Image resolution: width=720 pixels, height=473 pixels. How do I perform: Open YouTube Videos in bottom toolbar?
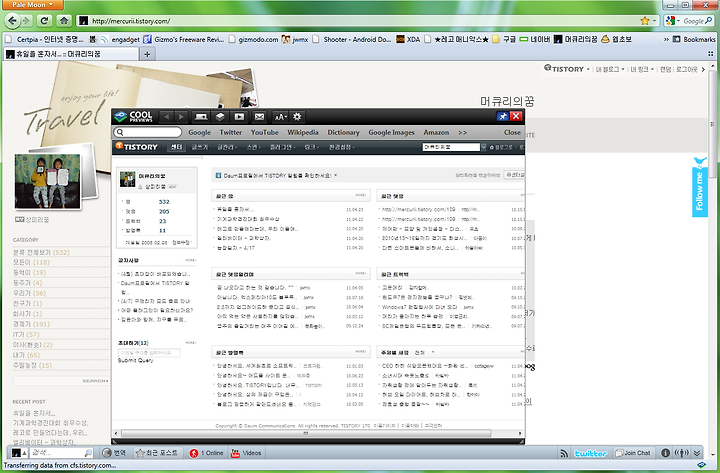click(x=246, y=453)
